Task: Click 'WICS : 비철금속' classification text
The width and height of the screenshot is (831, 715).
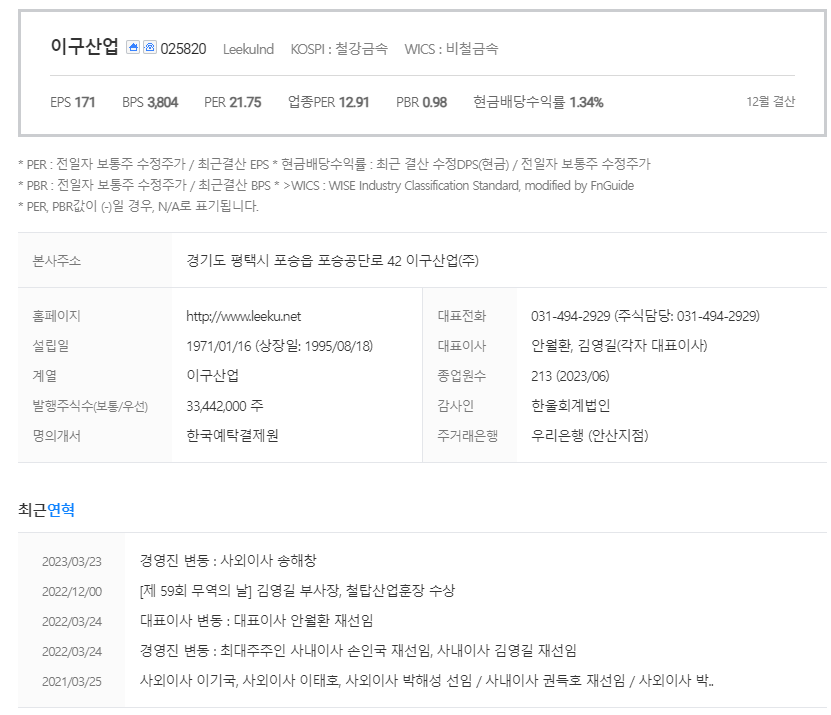Action: [451, 49]
